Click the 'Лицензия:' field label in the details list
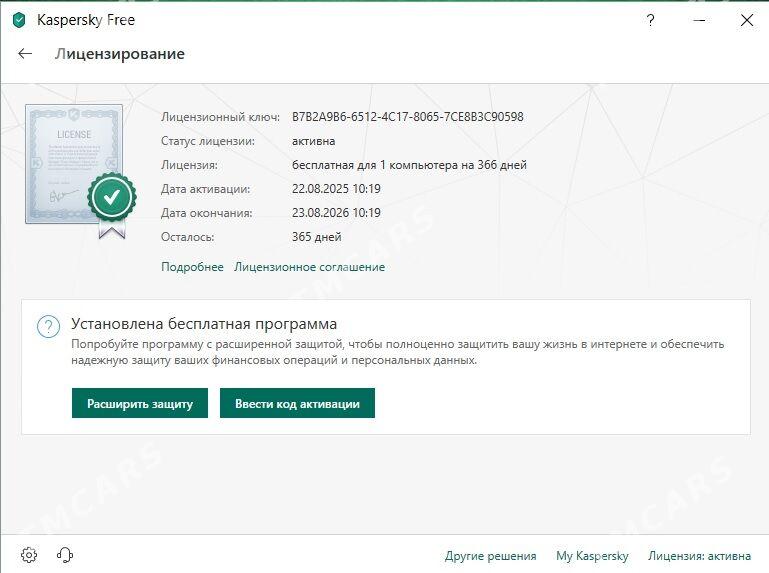 [189, 165]
